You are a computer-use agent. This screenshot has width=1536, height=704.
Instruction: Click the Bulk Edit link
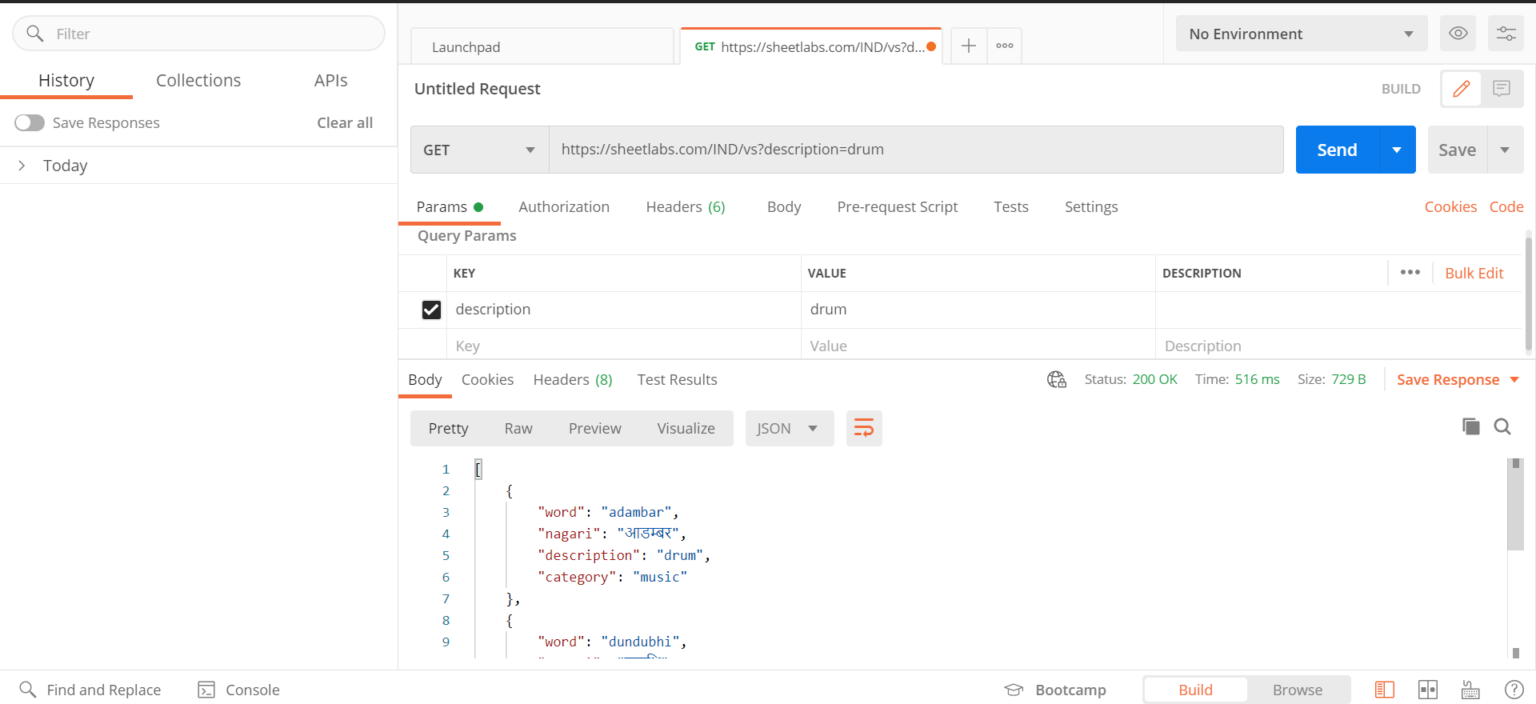coord(1473,273)
